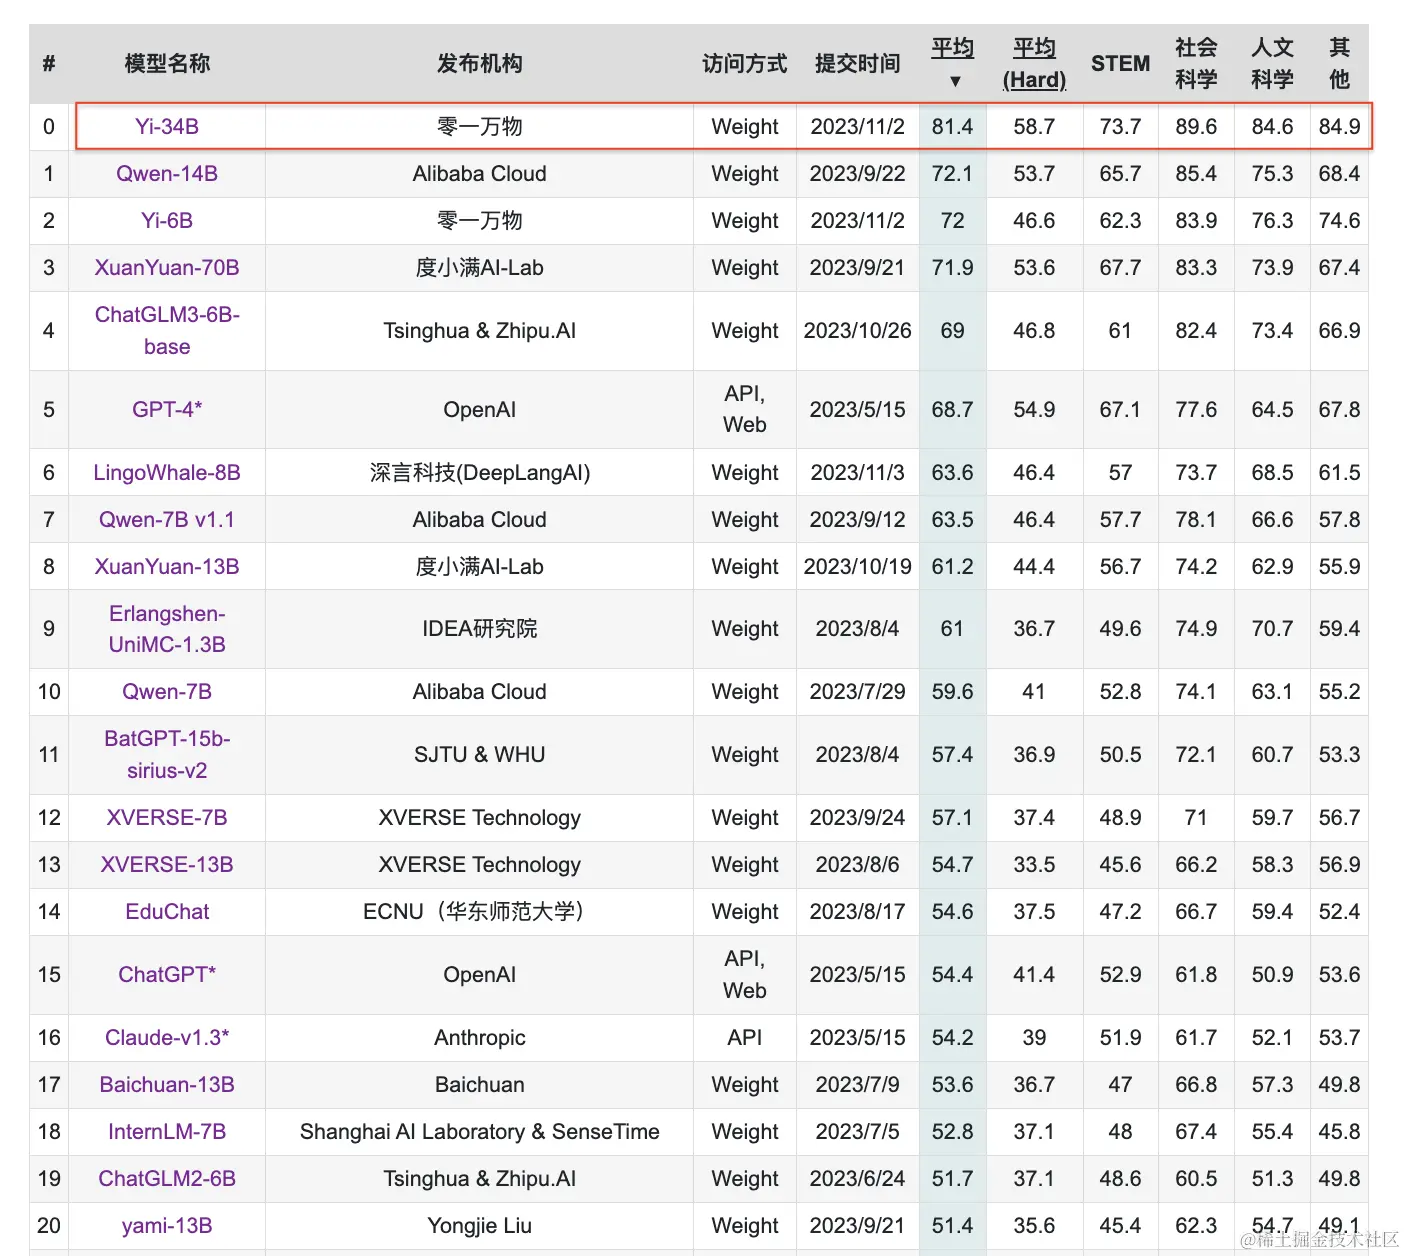Select the 零一万物 cell in Yi-6B row
1406x1256 pixels.
479,221
